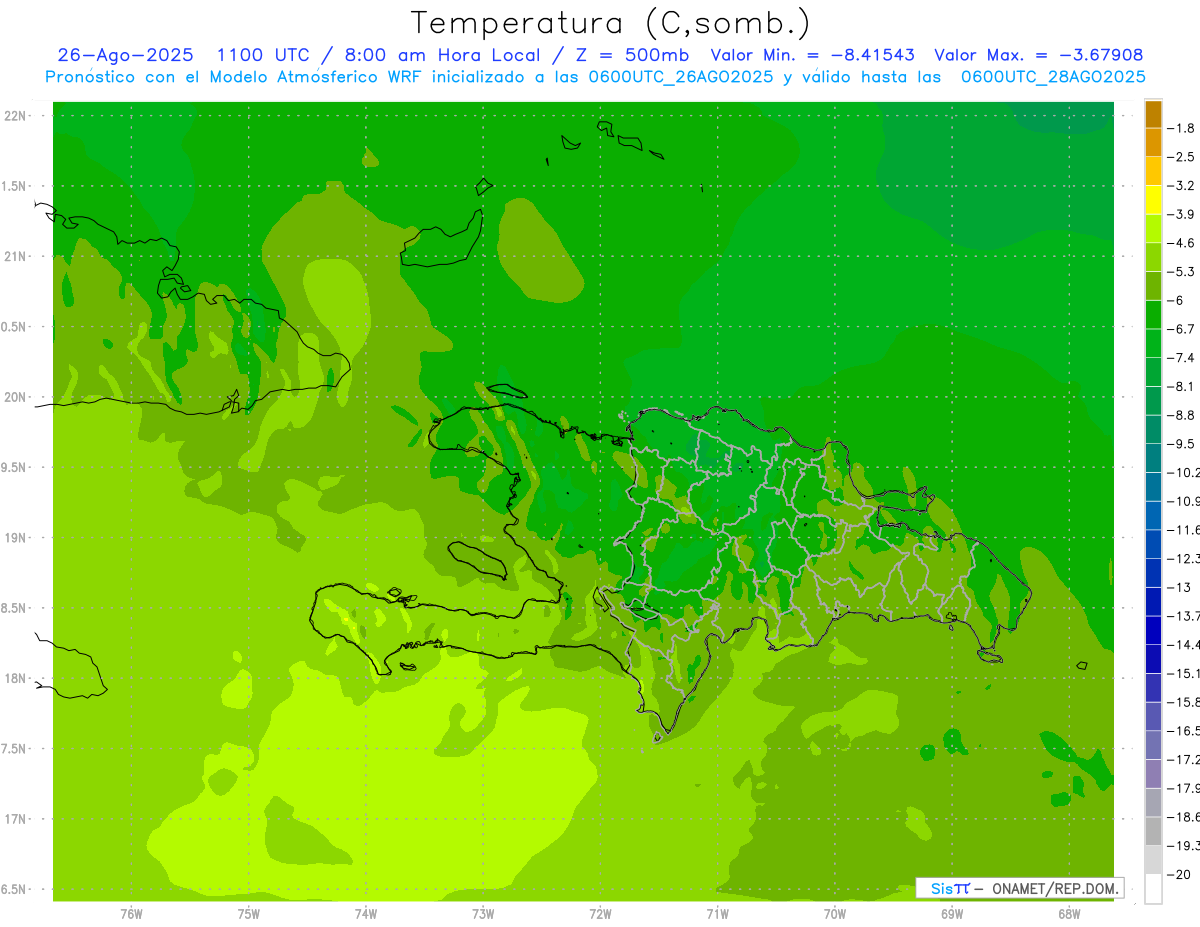Select 'Valor Min. = -8.41543' value
Image resolution: width=1200 pixels, height=927 pixels.
[812, 55]
